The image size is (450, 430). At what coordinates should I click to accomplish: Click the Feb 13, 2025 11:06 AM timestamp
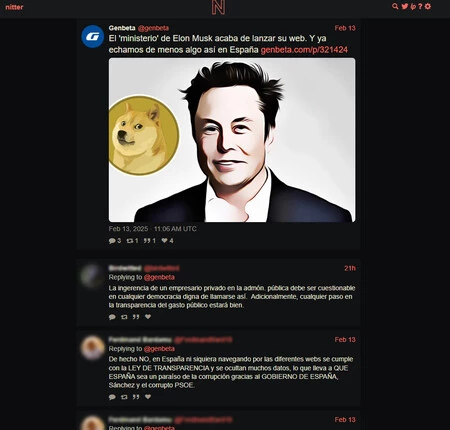tap(152, 229)
